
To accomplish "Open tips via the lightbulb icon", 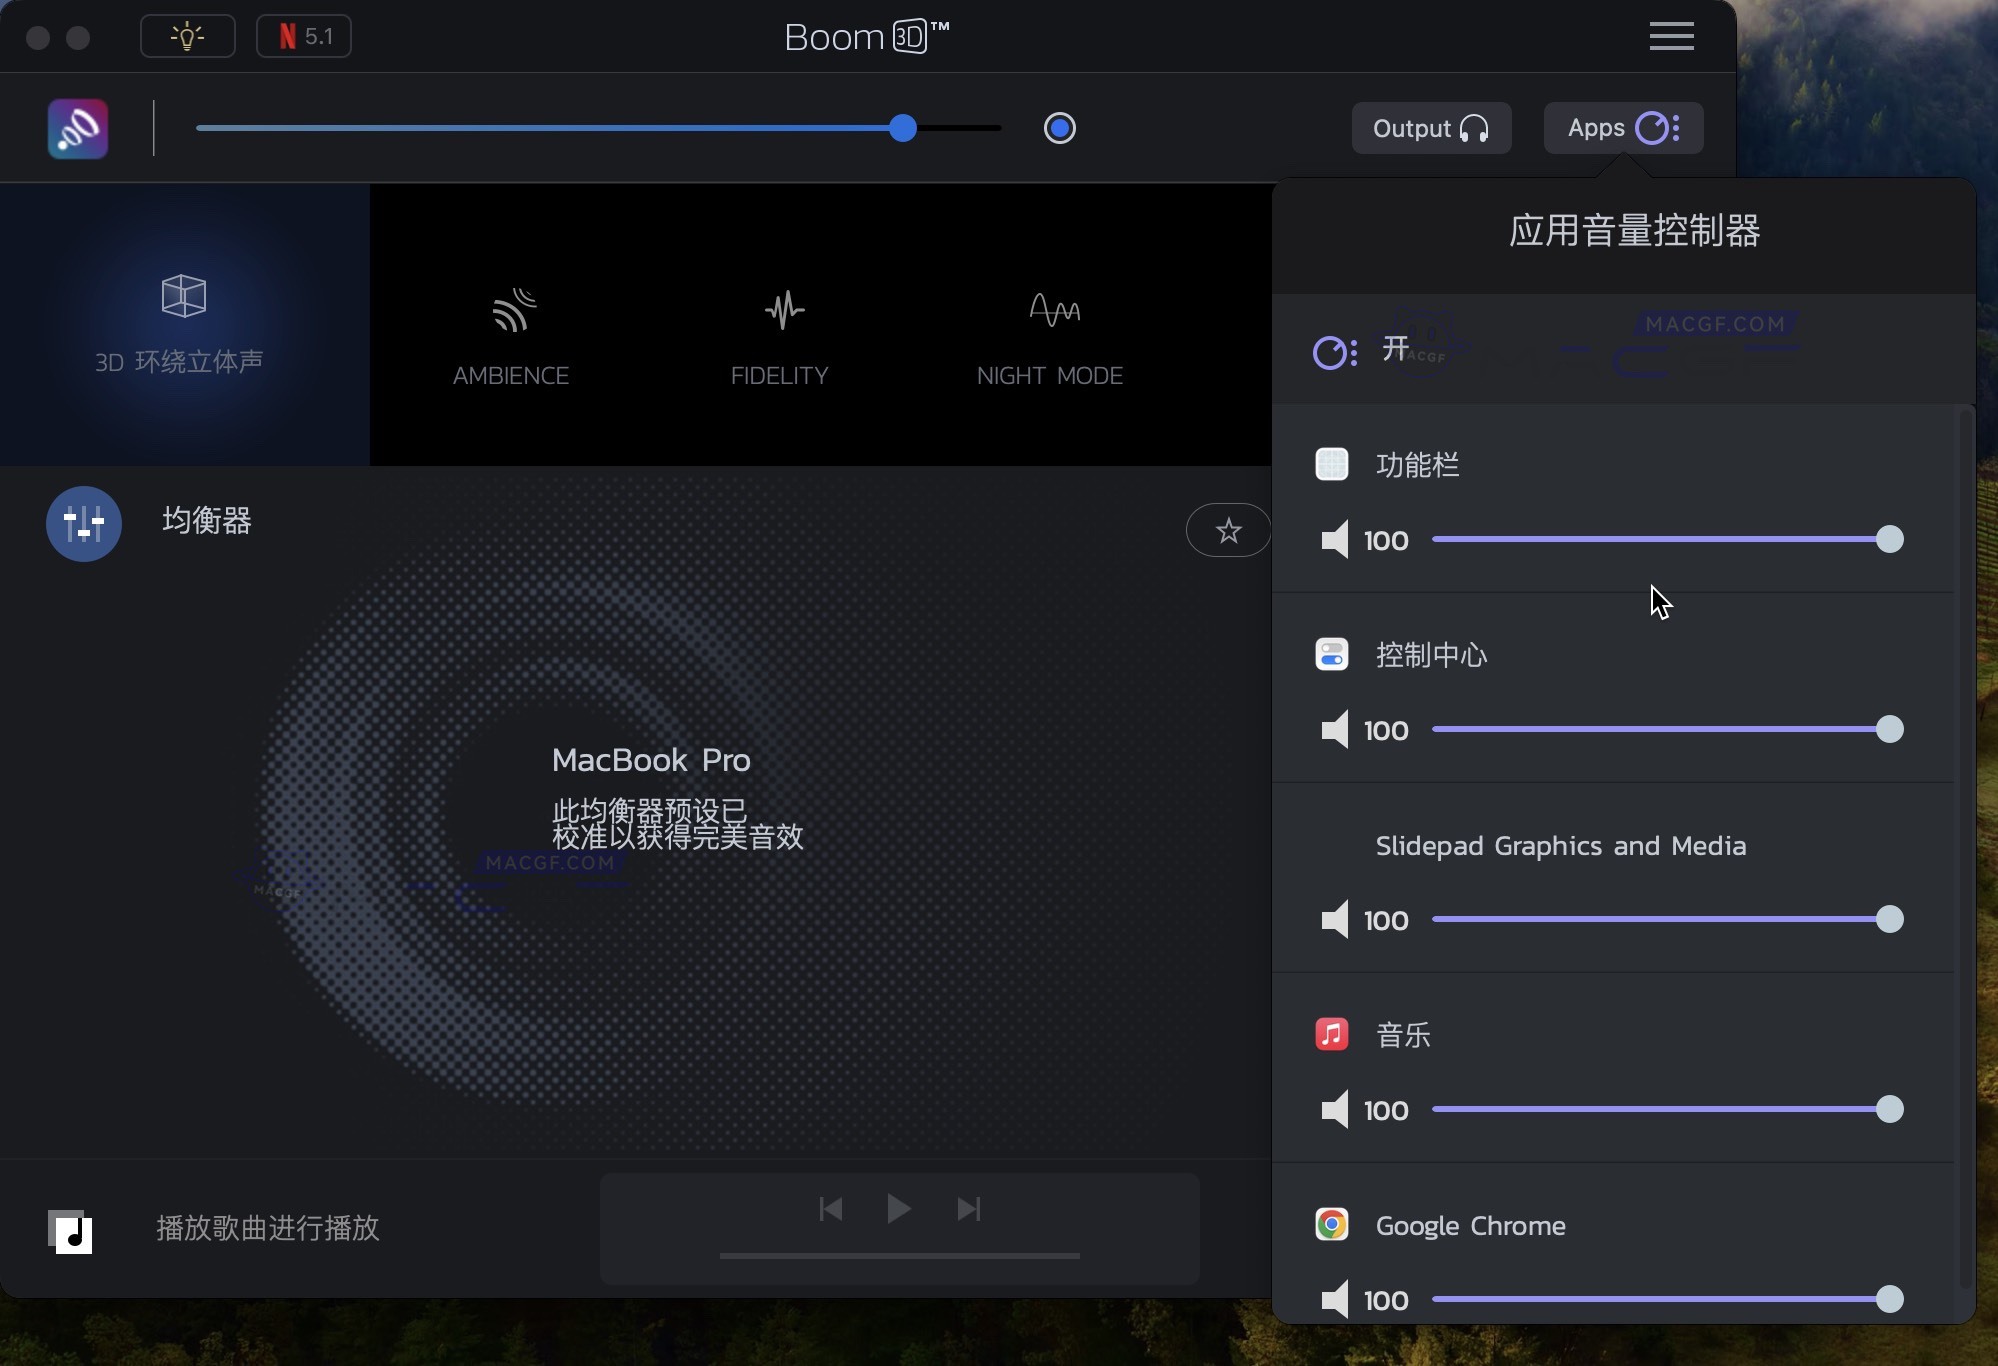I will [187, 36].
